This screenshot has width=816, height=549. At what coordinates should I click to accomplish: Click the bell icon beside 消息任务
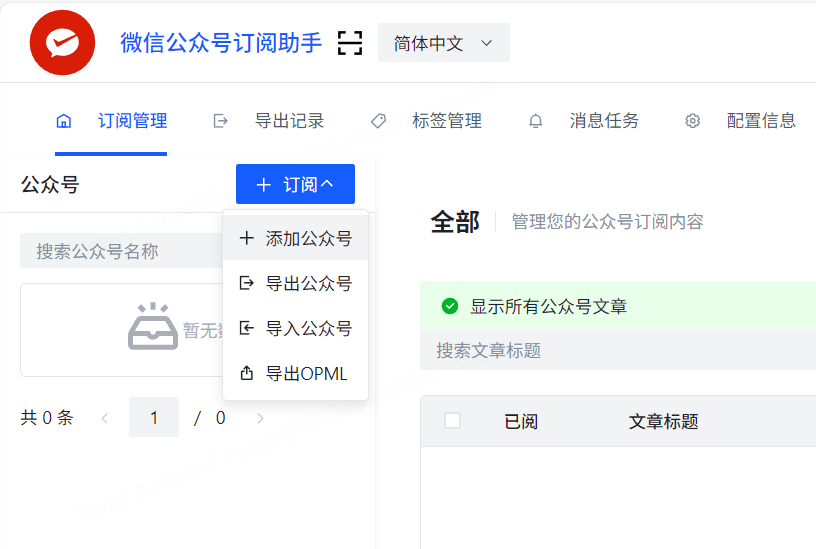[x=536, y=121]
